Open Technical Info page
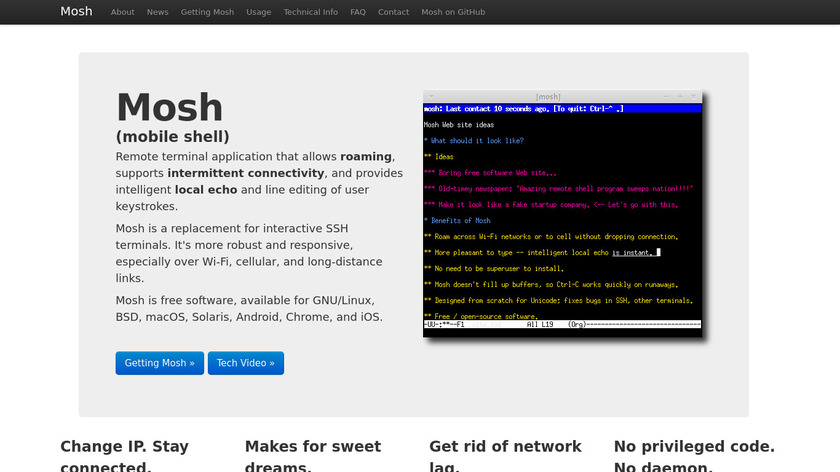The height and width of the screenshot is (472, 840). pyautogui.click(x=311, y=12)
